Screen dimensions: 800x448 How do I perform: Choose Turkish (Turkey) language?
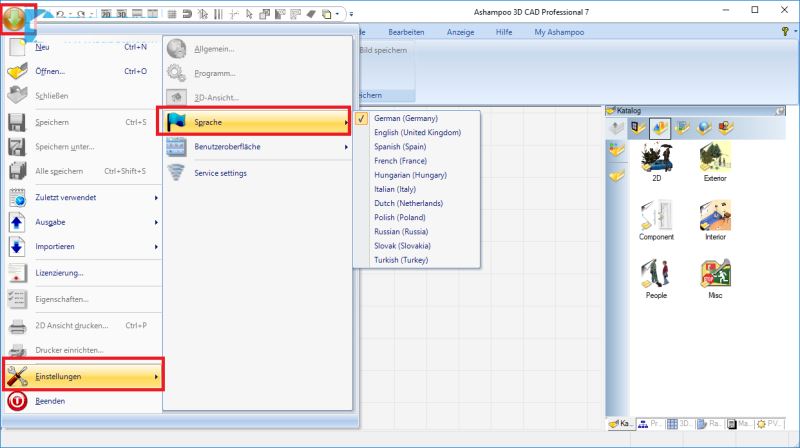[417, 260]
